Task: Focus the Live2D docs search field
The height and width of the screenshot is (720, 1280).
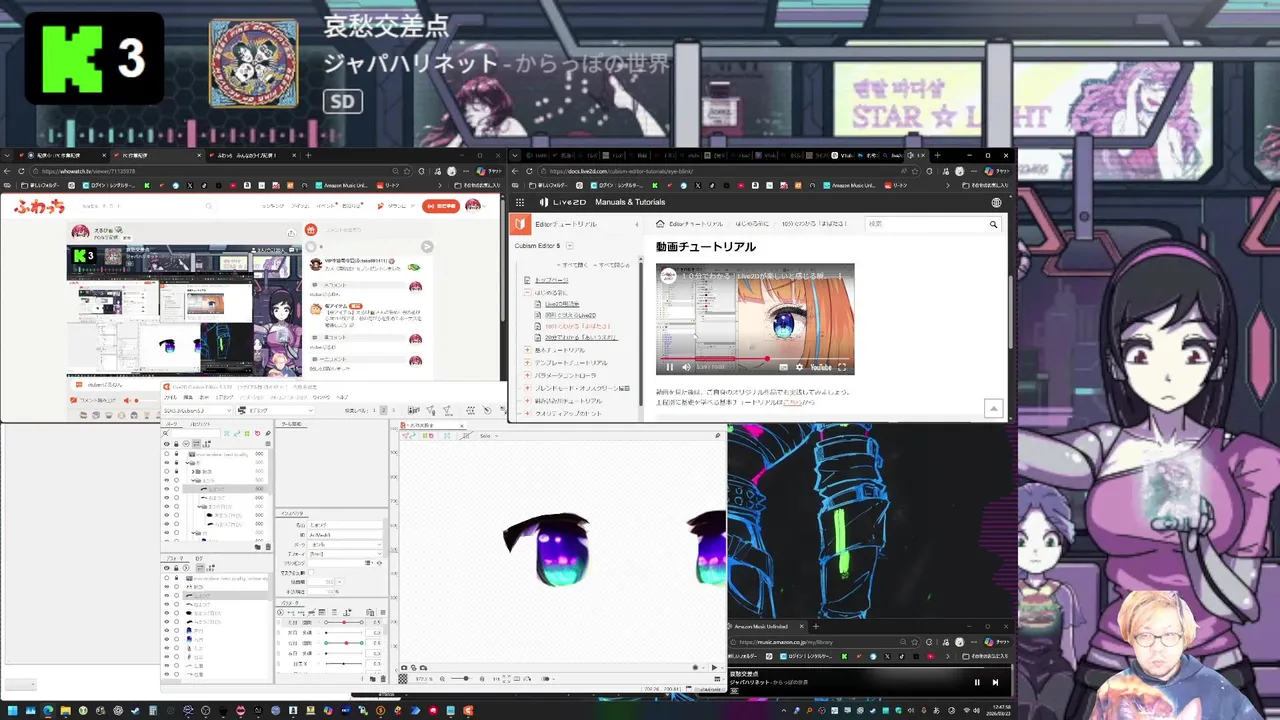Action: coord(925,224)
